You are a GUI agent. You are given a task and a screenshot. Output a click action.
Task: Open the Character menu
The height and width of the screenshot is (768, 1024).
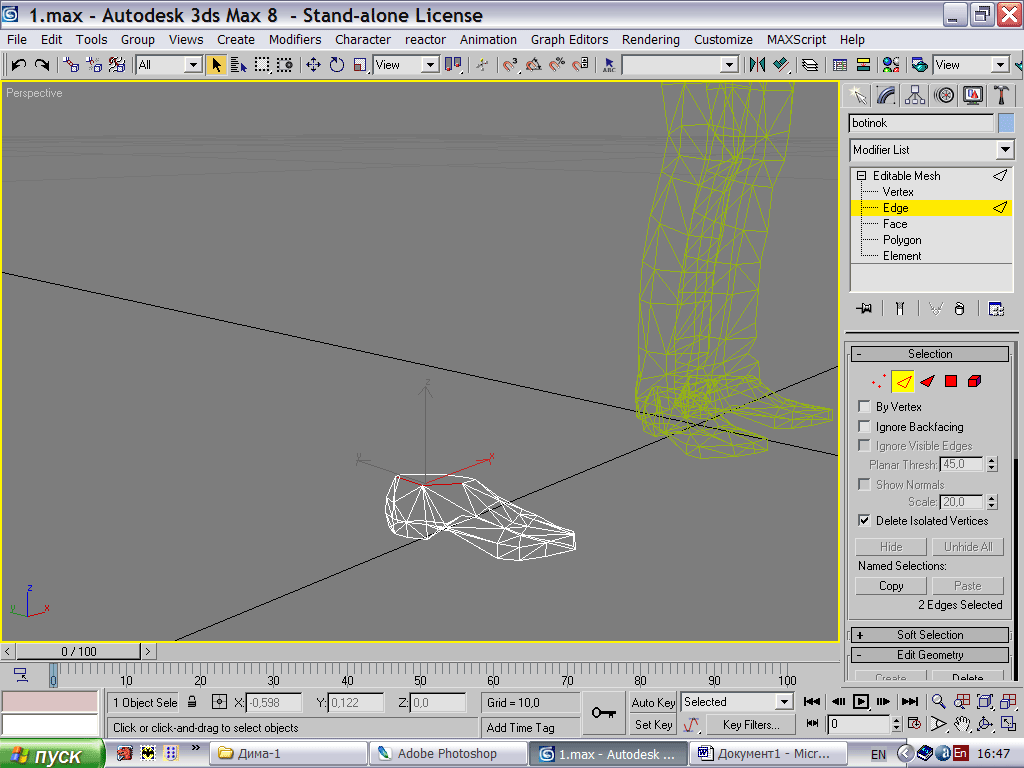pos(363,40)
